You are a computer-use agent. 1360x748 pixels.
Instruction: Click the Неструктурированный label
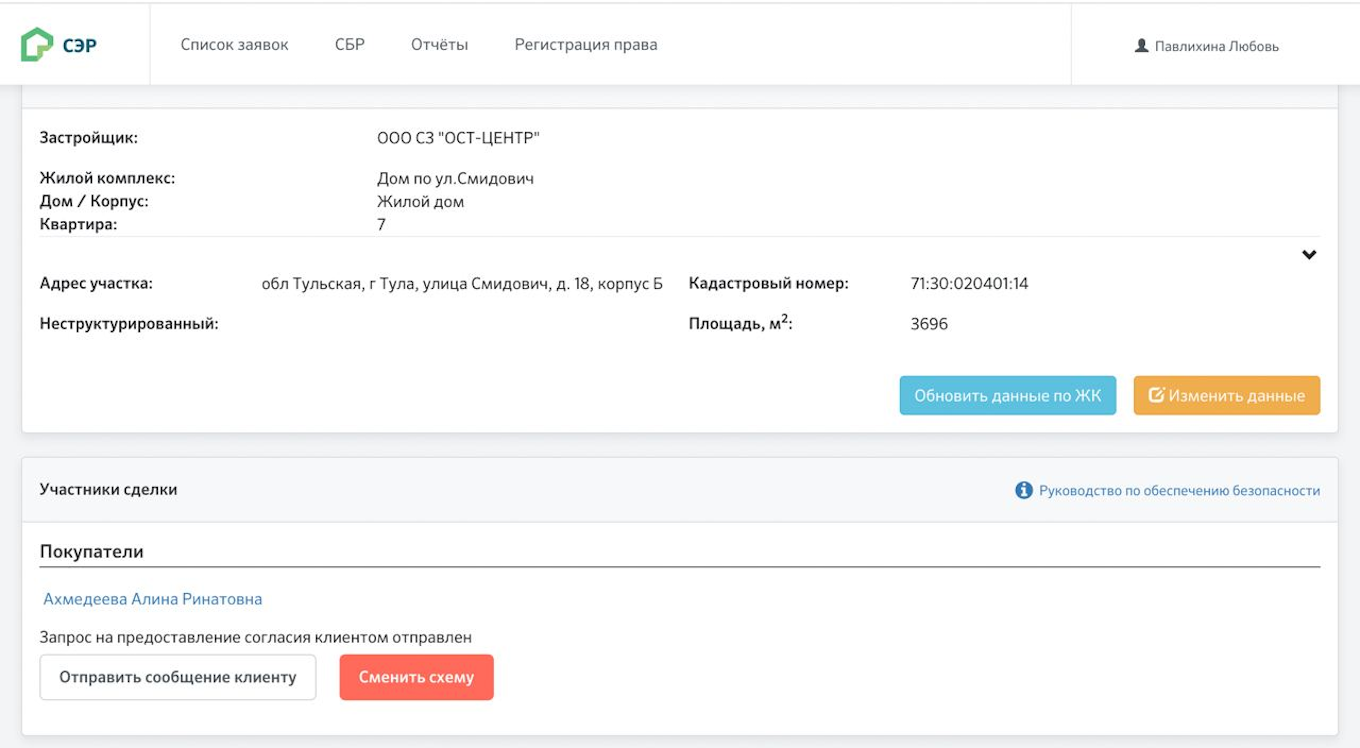tap(129, 324)
